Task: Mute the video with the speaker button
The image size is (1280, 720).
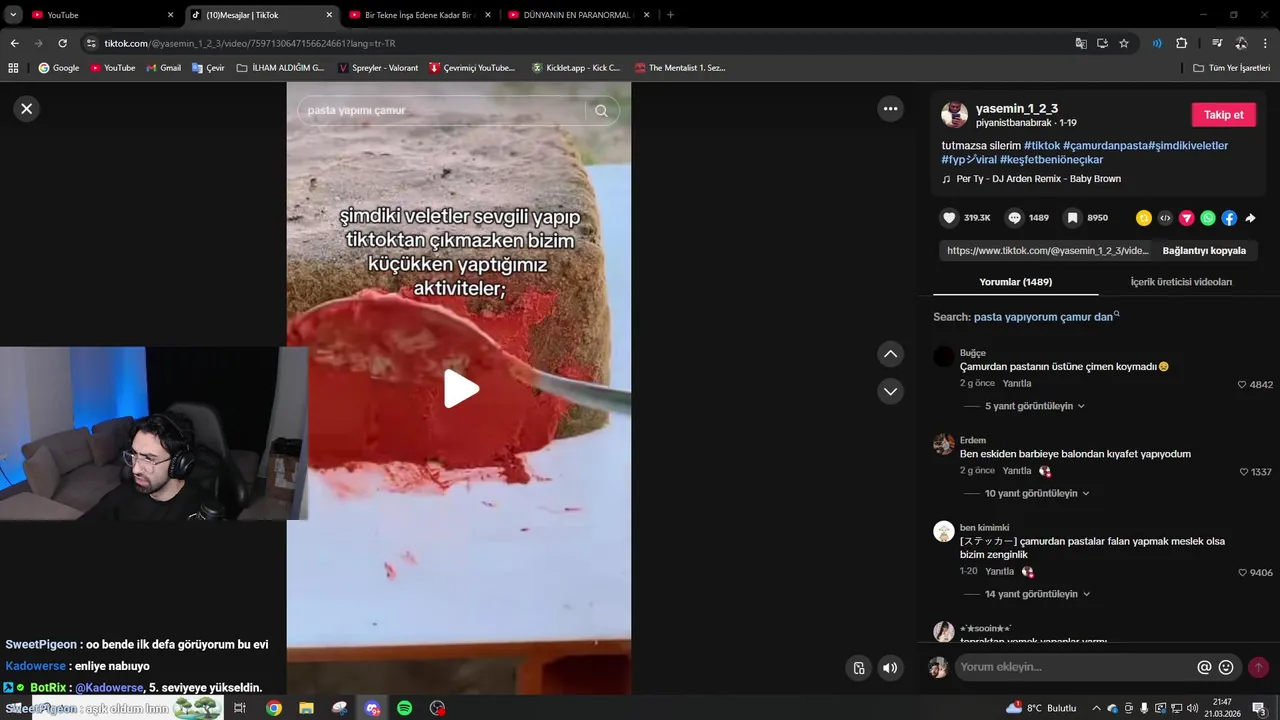Action: click(x=890, y=668)
